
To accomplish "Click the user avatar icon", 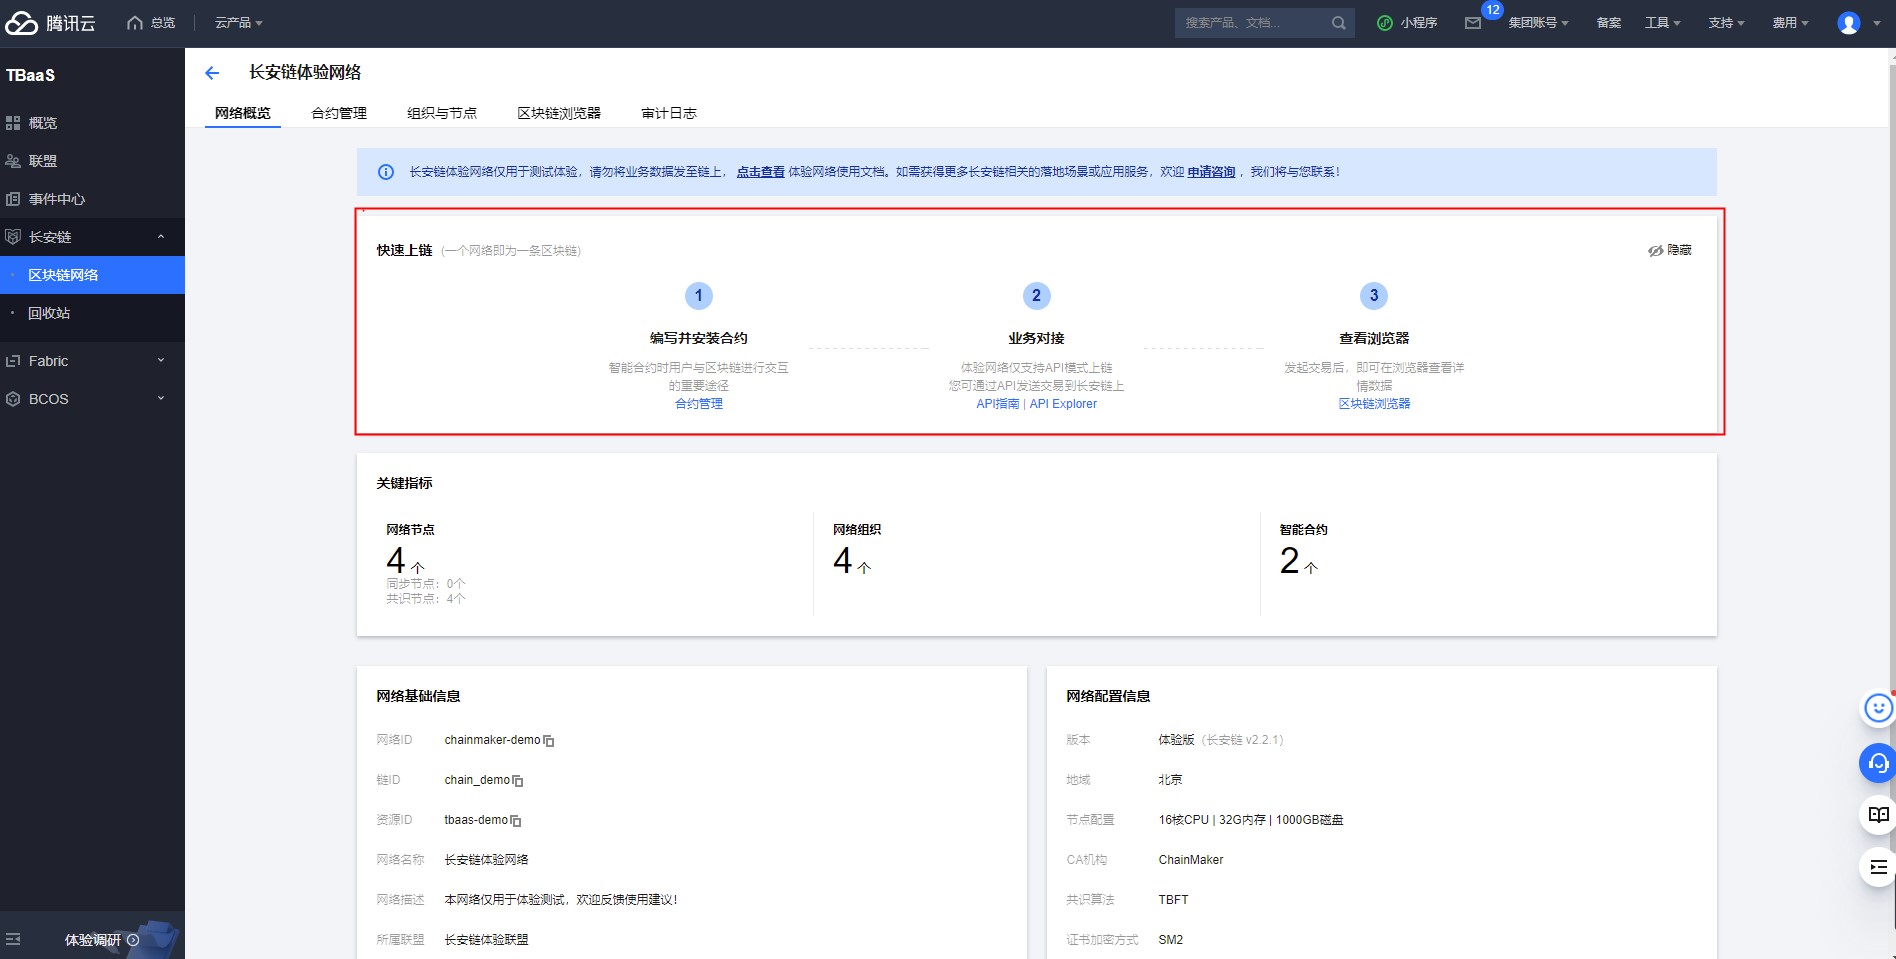I will coord(1849,23).
